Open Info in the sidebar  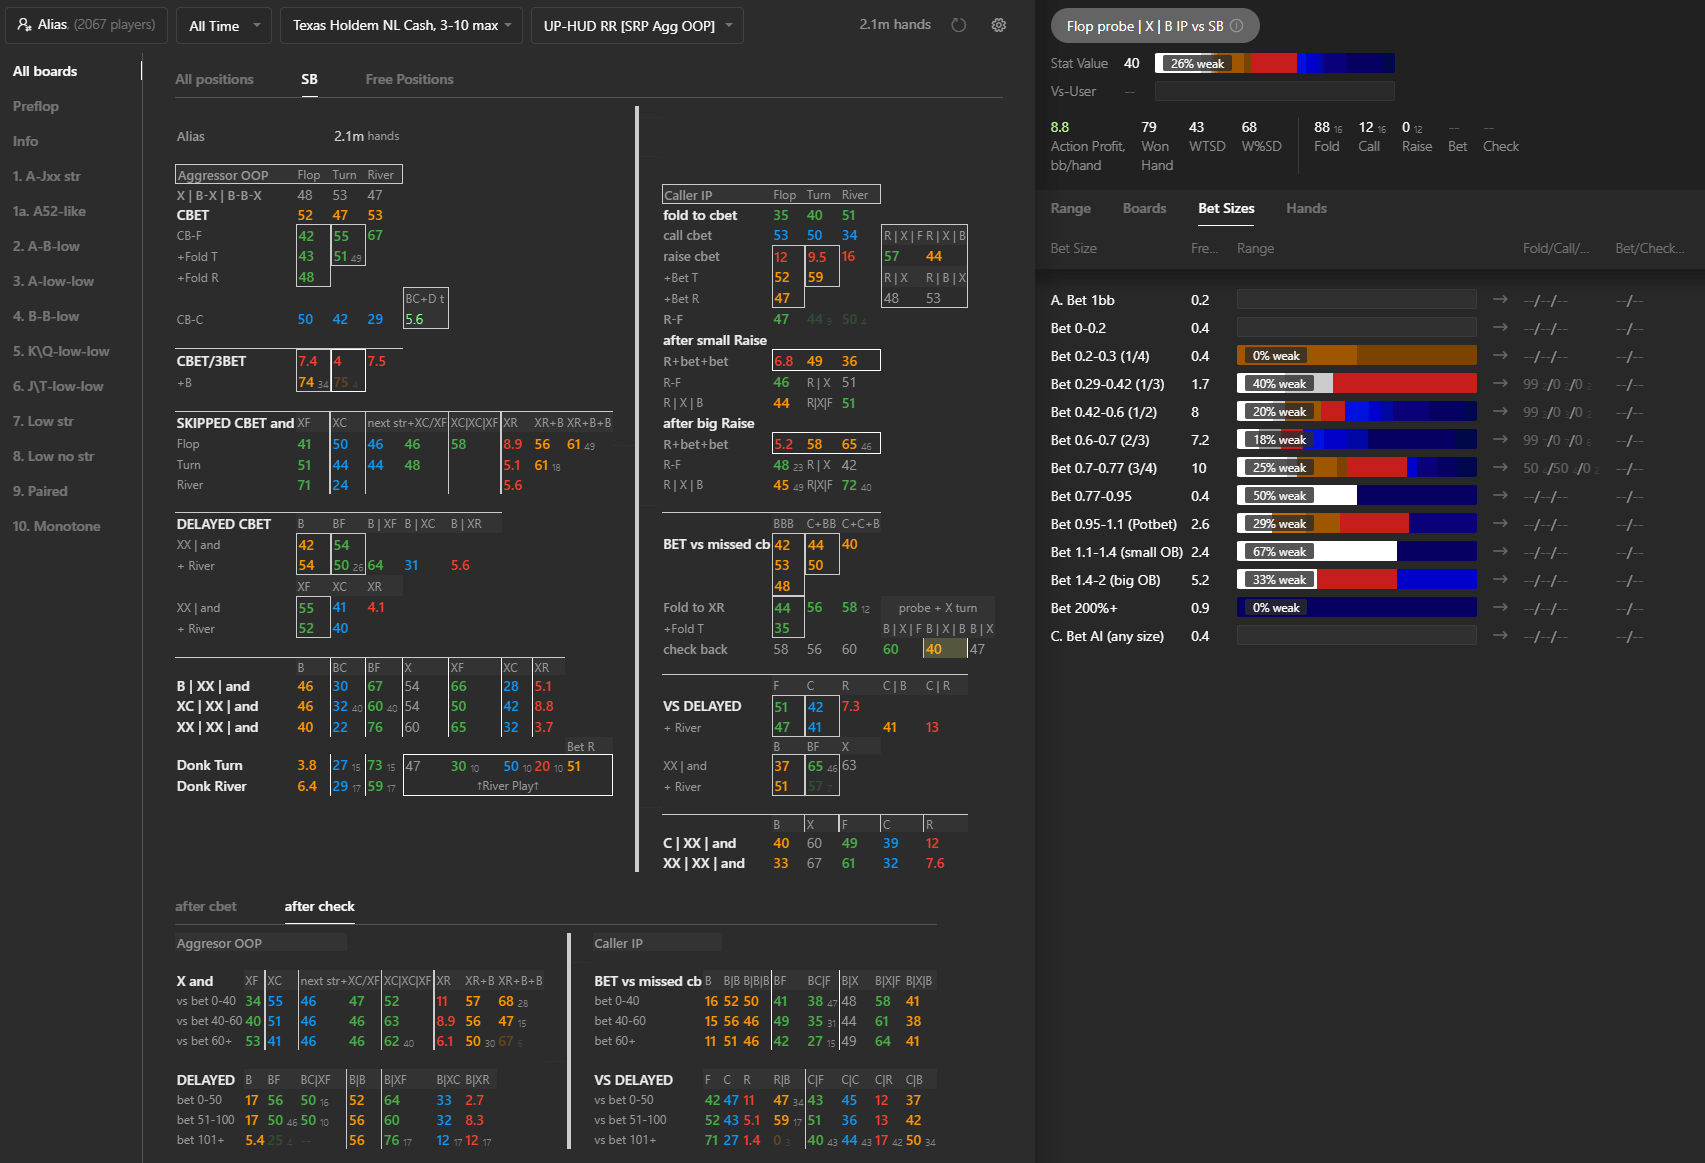(25, 141)
